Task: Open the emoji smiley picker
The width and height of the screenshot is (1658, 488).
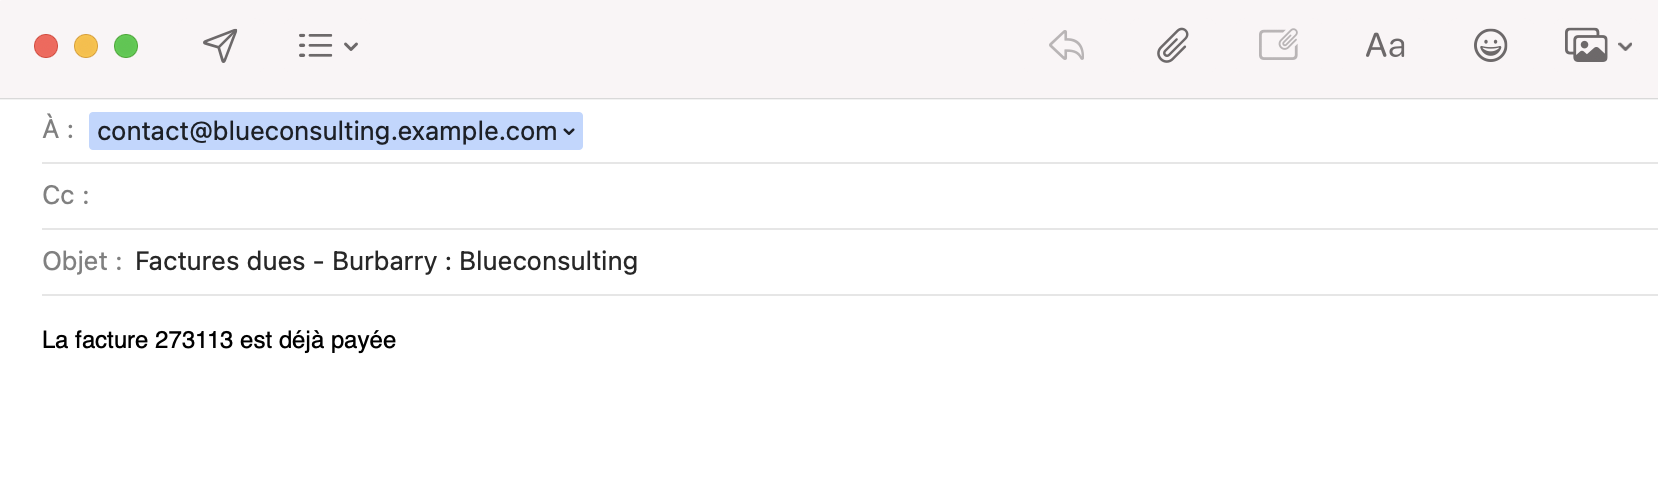Action: (1490, 46)
